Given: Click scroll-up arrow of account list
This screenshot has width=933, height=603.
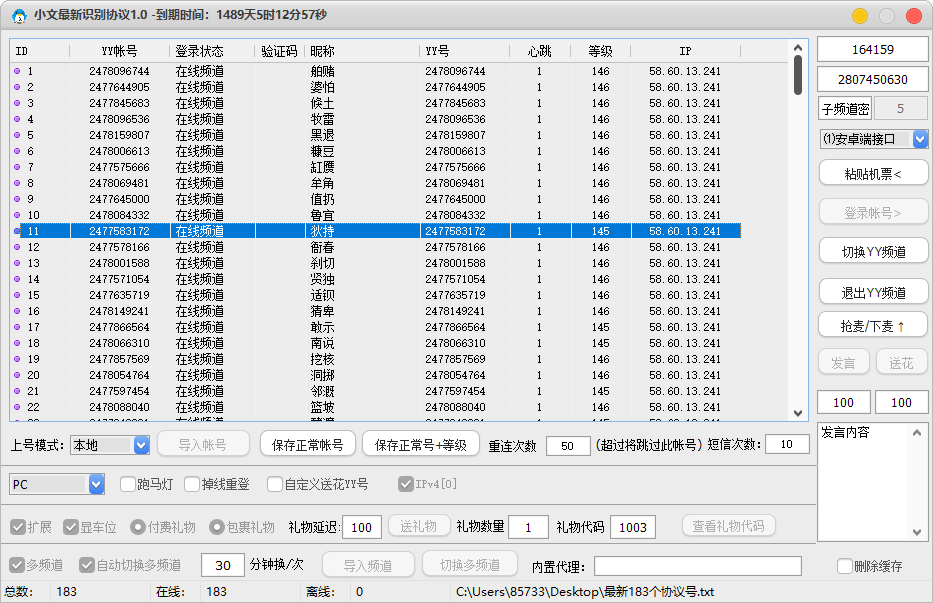Looking at the screenshot, I should pyautogui.click(x=798, y=47).
